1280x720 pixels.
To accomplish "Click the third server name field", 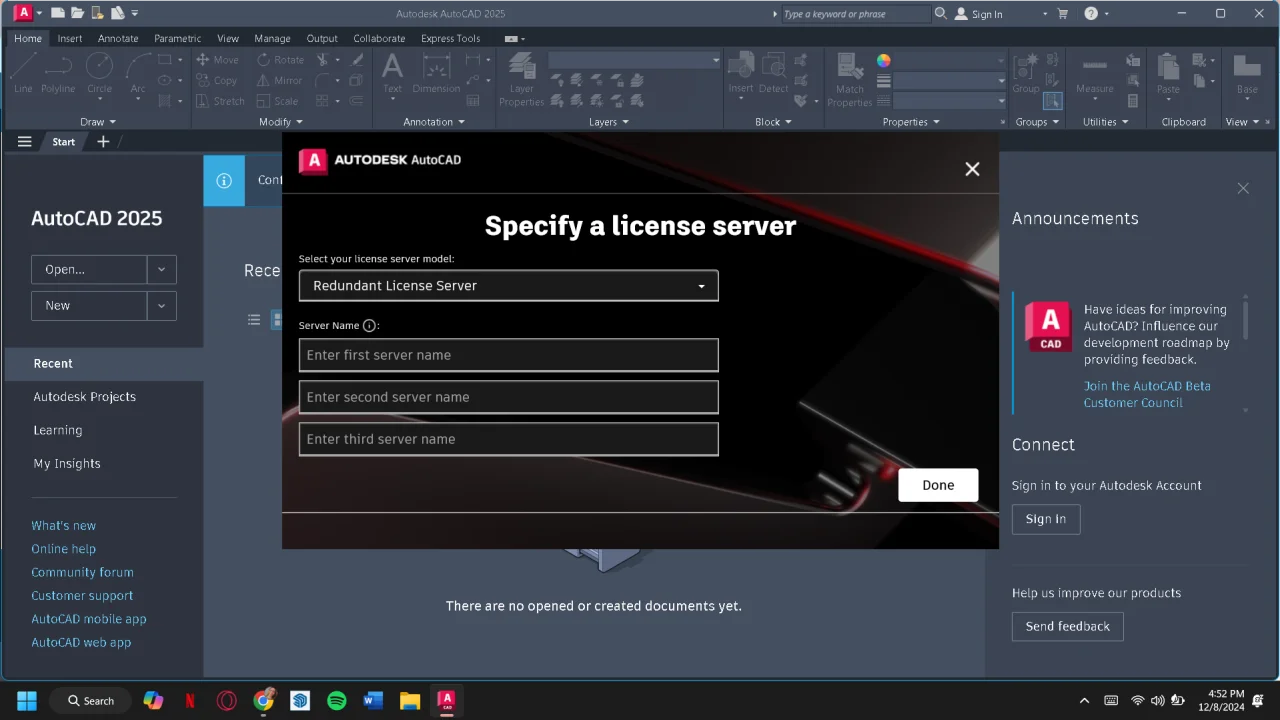I will click(508, 439).
